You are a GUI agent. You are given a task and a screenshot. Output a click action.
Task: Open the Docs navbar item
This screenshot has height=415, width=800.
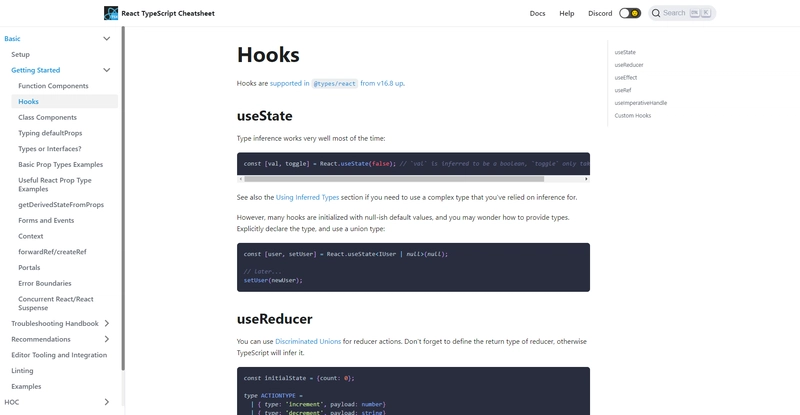(x=537, y=13)
